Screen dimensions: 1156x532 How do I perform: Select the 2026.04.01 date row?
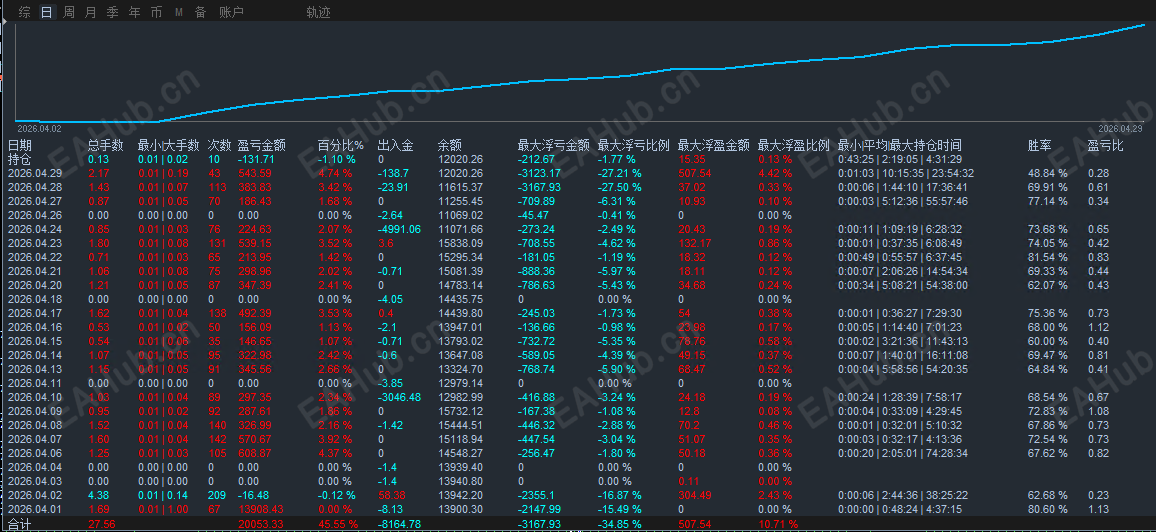coord(35,509)
